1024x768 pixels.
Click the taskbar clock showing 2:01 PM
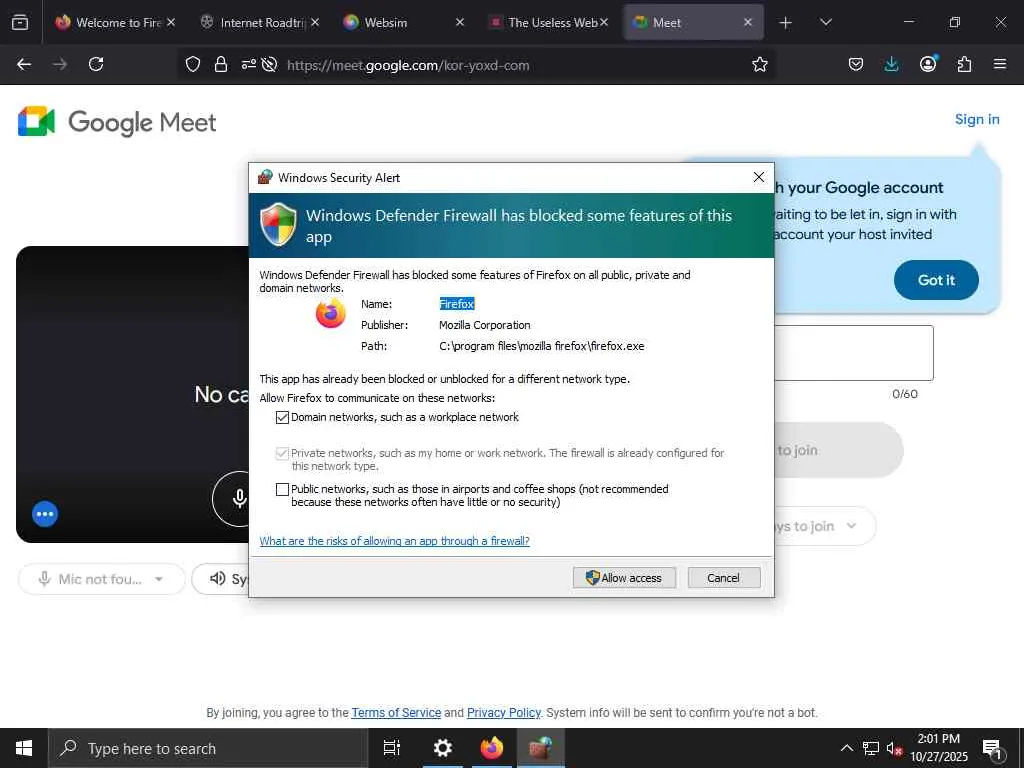pos(938,748)
